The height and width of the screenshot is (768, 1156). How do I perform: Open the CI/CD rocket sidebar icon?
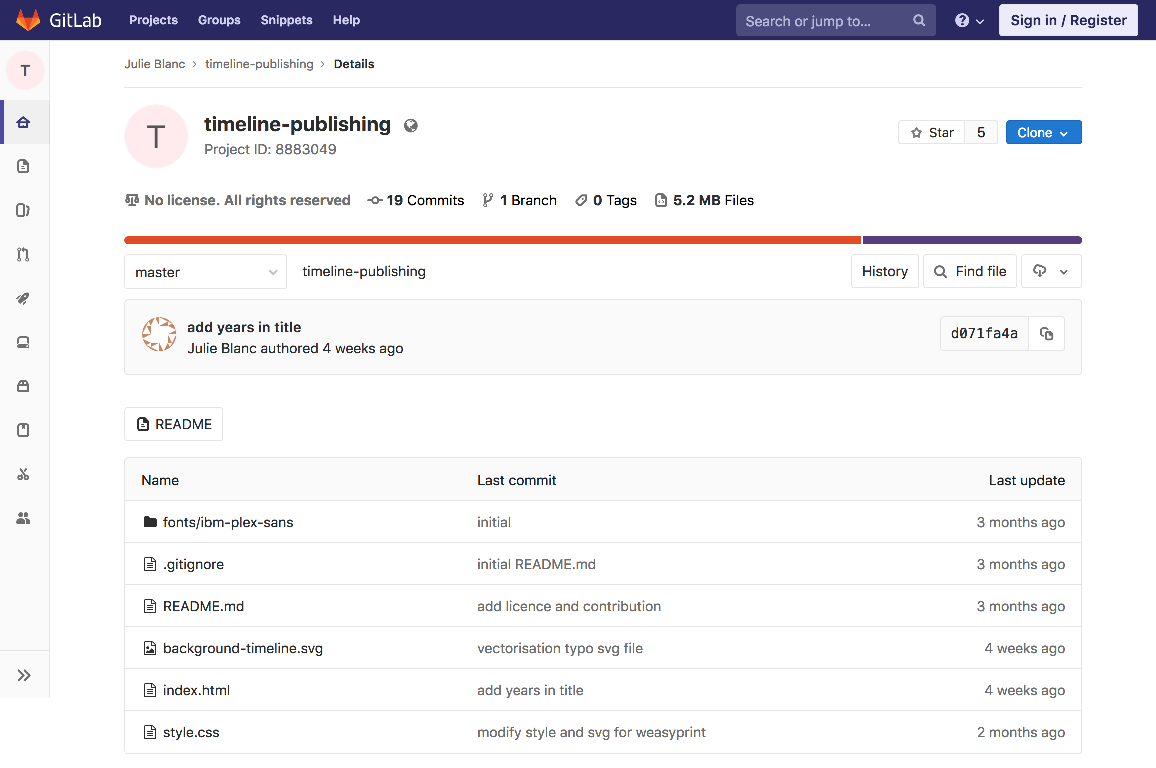click(24, 299)
